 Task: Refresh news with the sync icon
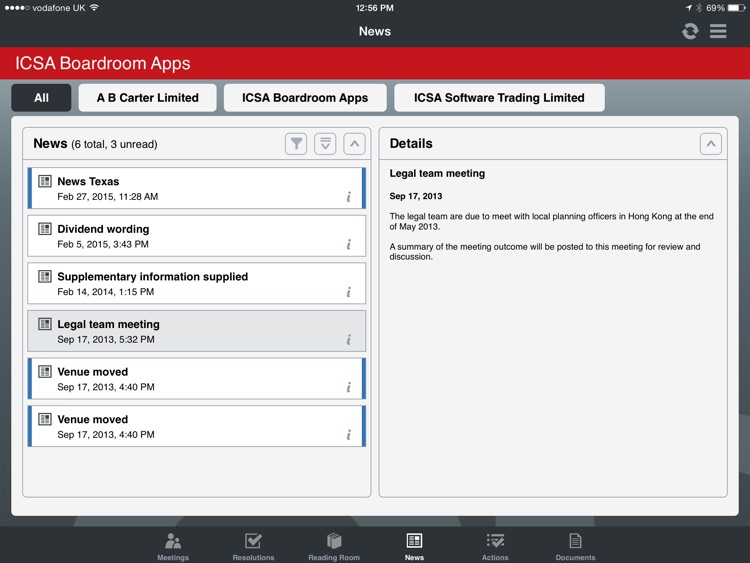coord(690,31)
